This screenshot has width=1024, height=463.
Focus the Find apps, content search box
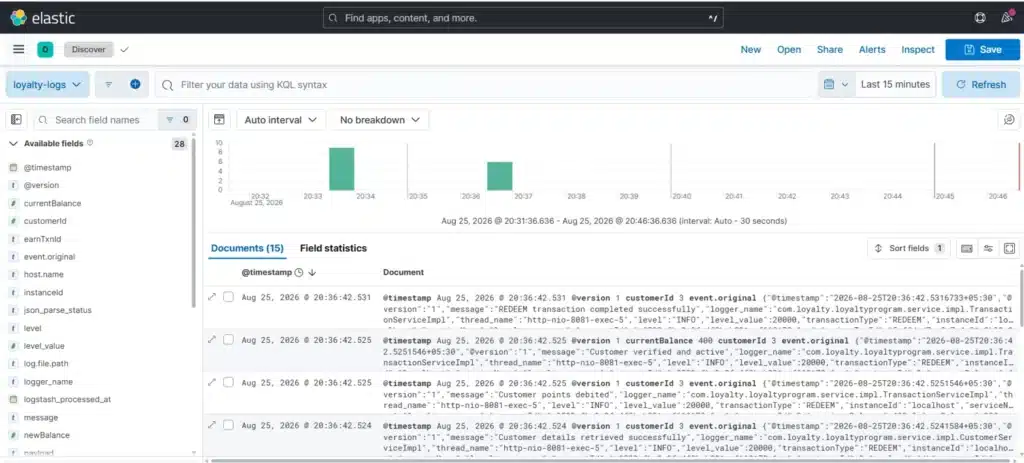pyautogui.click(x=523, y=18)
